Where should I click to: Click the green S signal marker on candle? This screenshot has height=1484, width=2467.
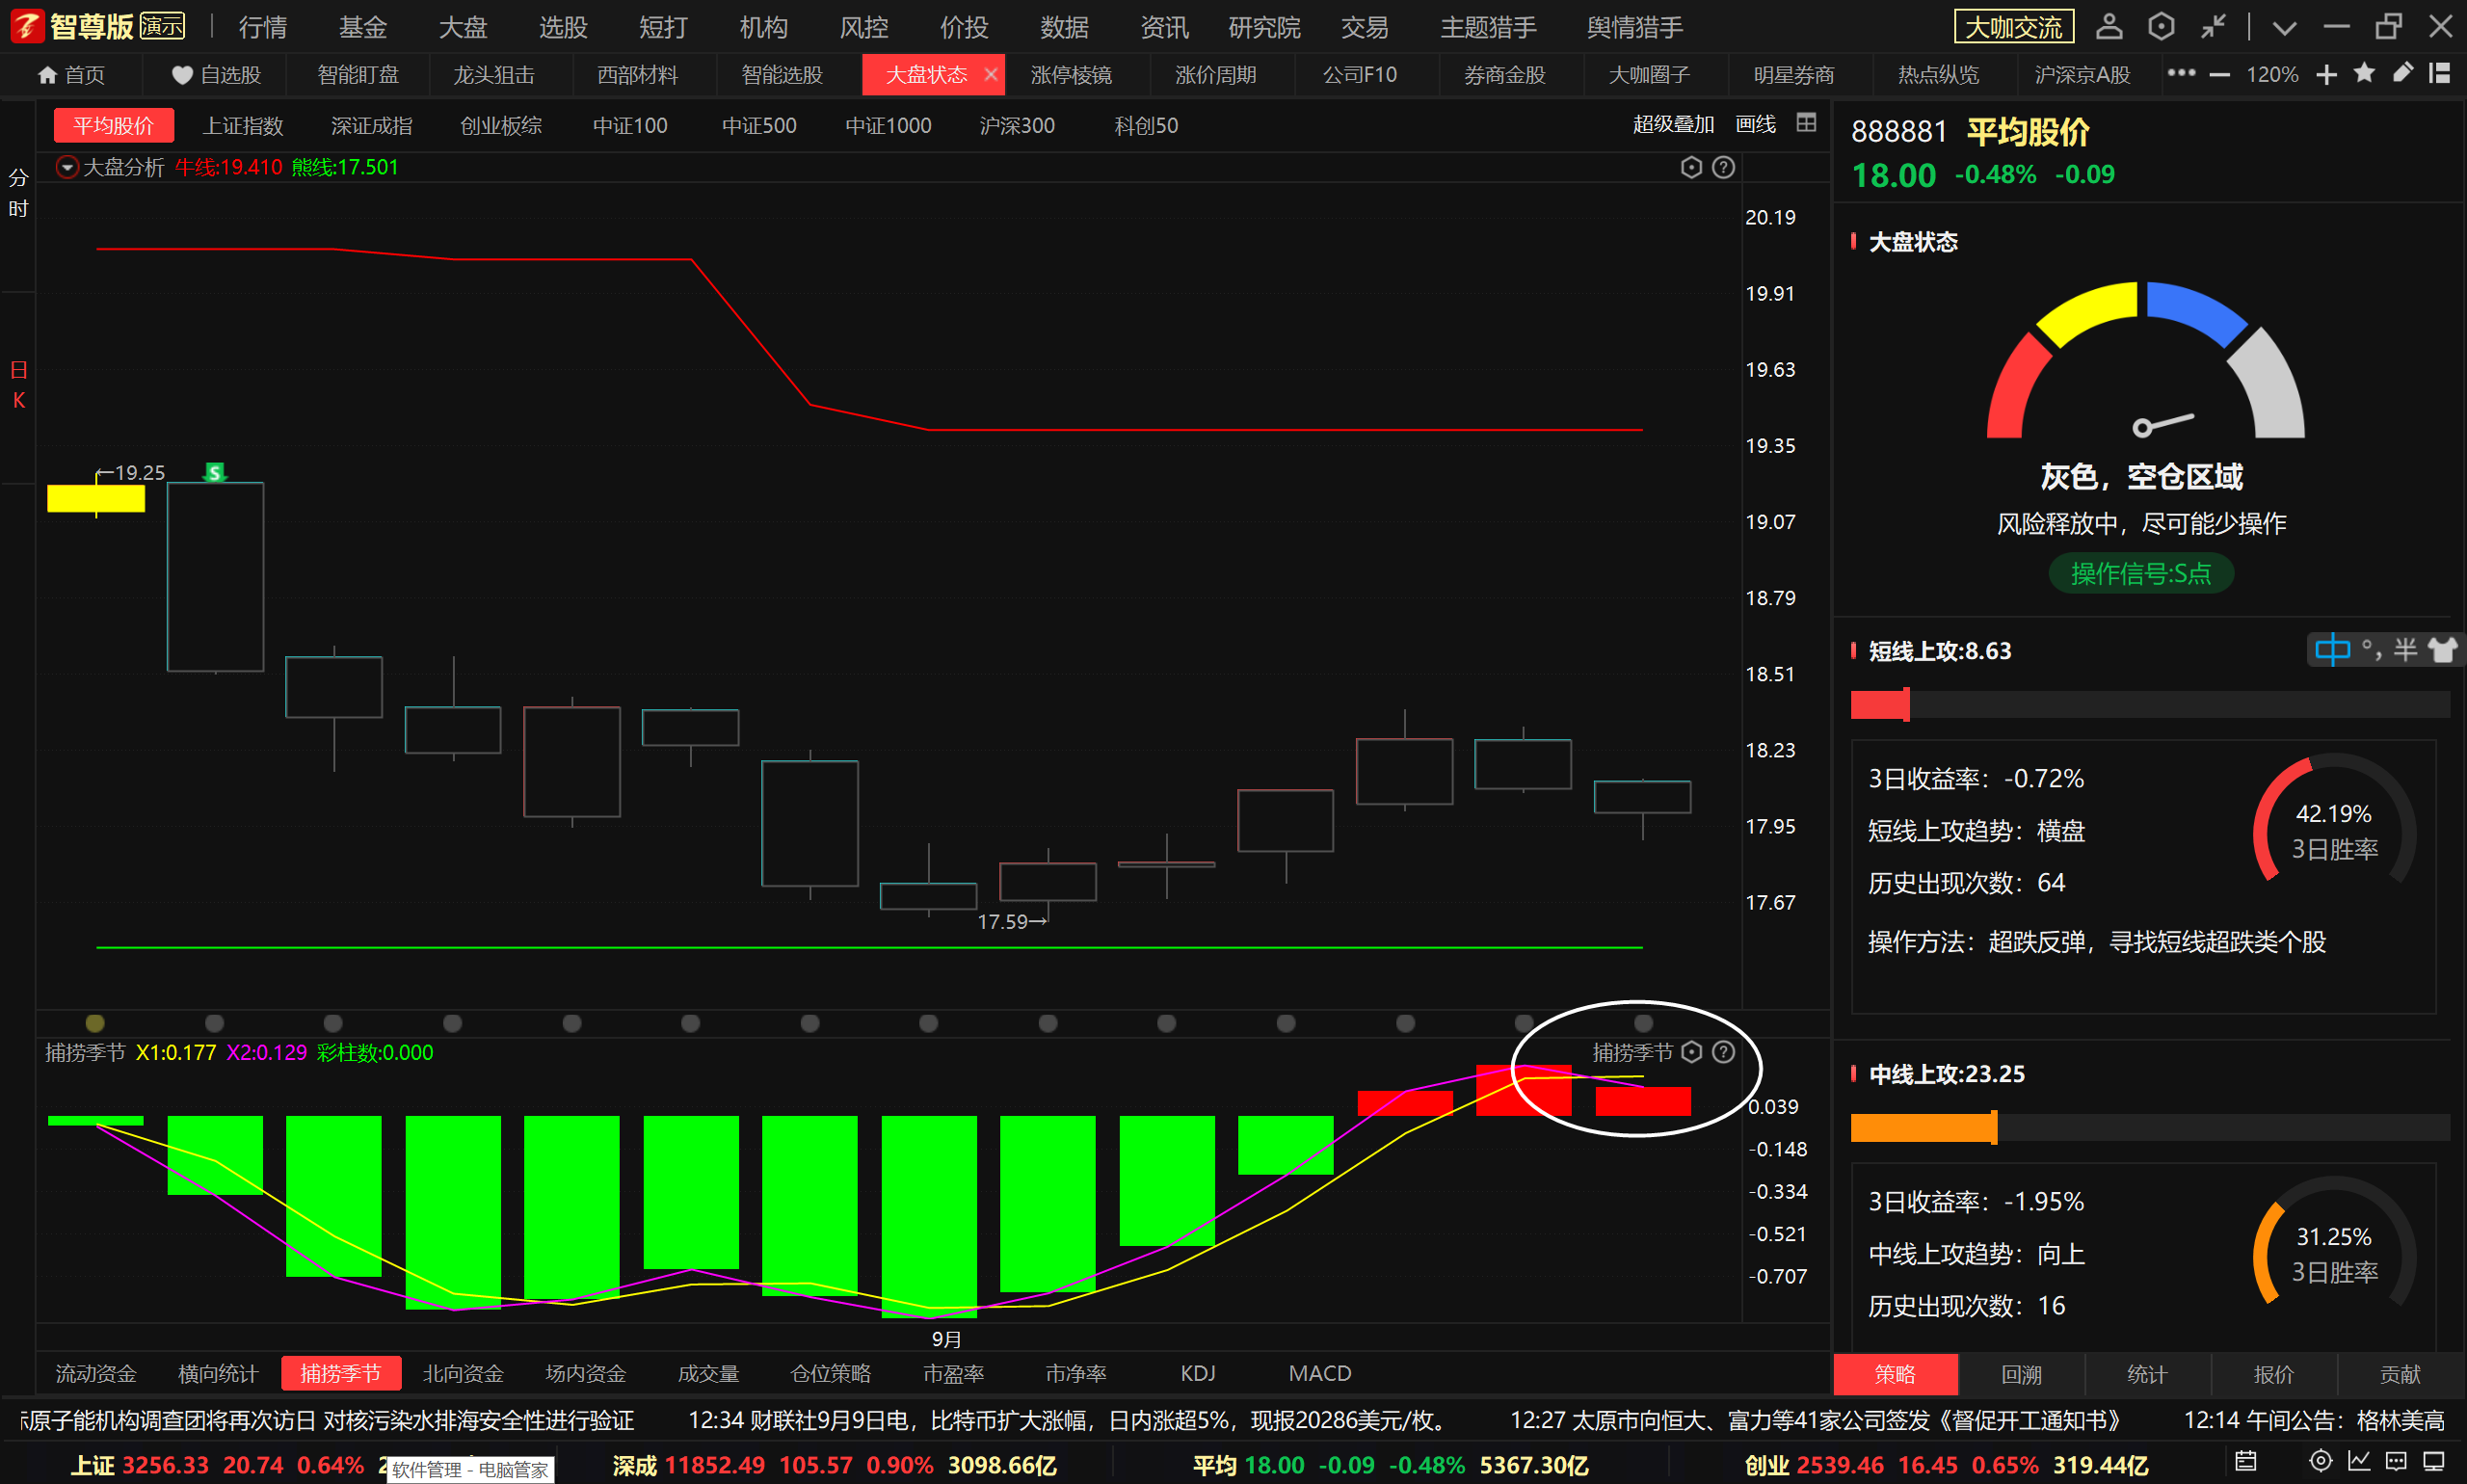pos(214,472)
